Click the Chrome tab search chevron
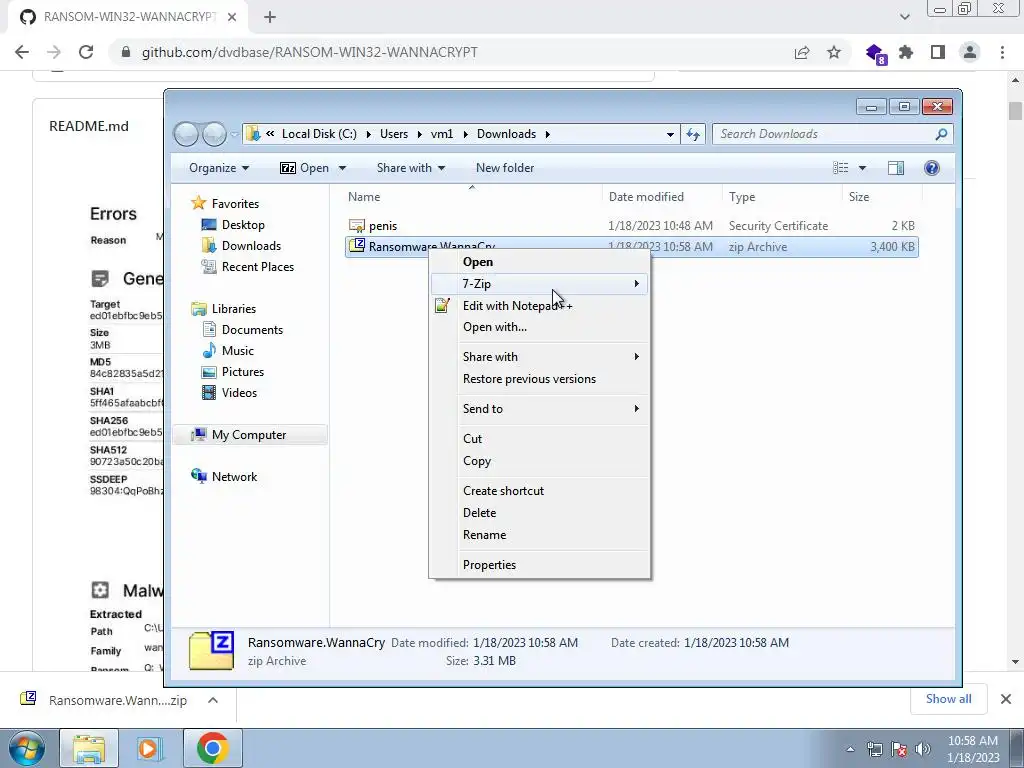 pos(904,17)
